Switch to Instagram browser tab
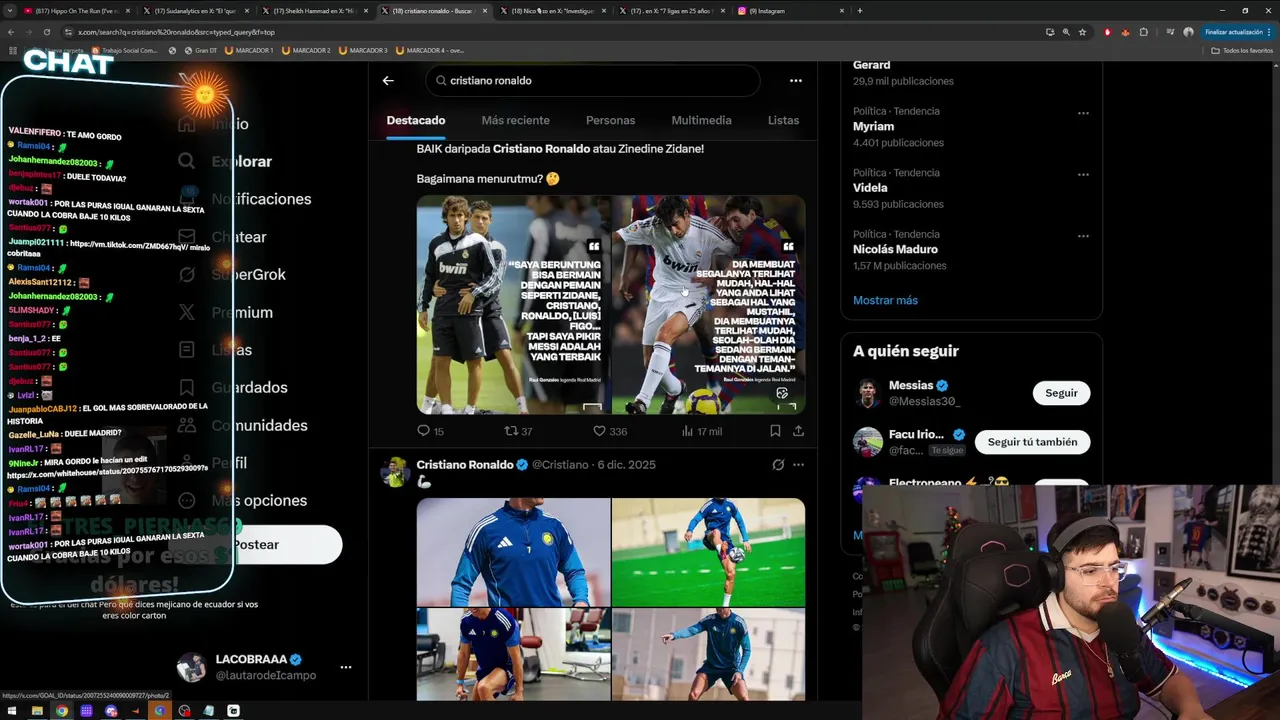Image resolution: width=1280 pixels, height=720 pixels. pyautogui.click(x=790, y=11)
